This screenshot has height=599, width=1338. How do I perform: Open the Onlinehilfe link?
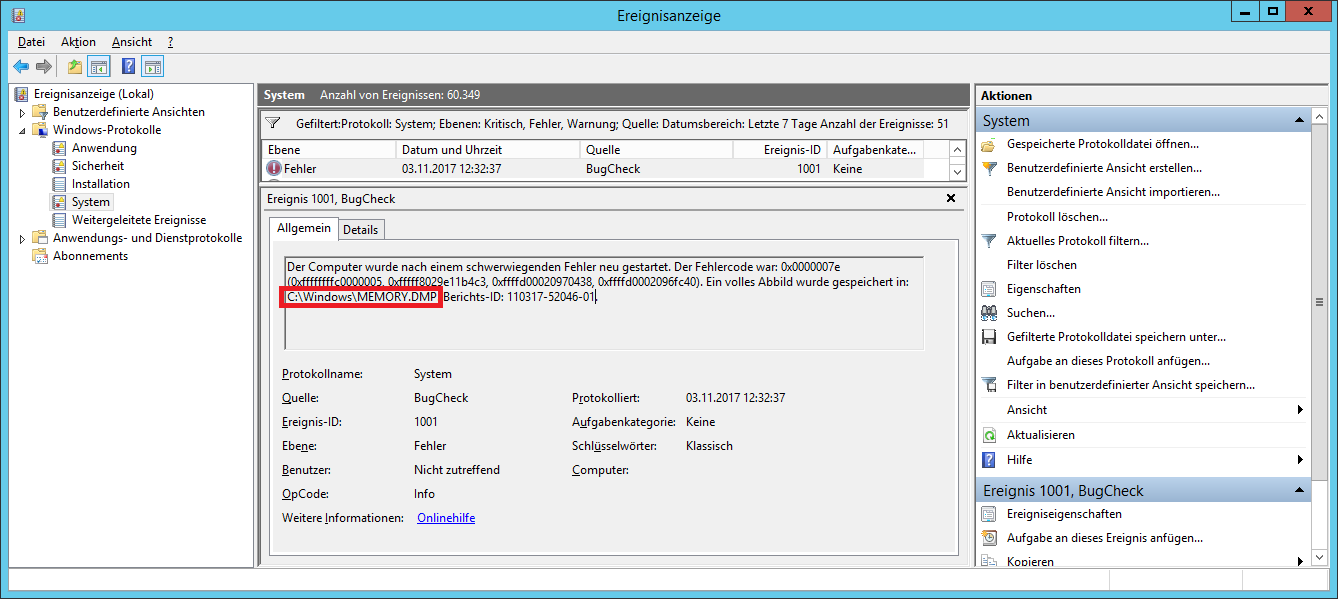445,518
